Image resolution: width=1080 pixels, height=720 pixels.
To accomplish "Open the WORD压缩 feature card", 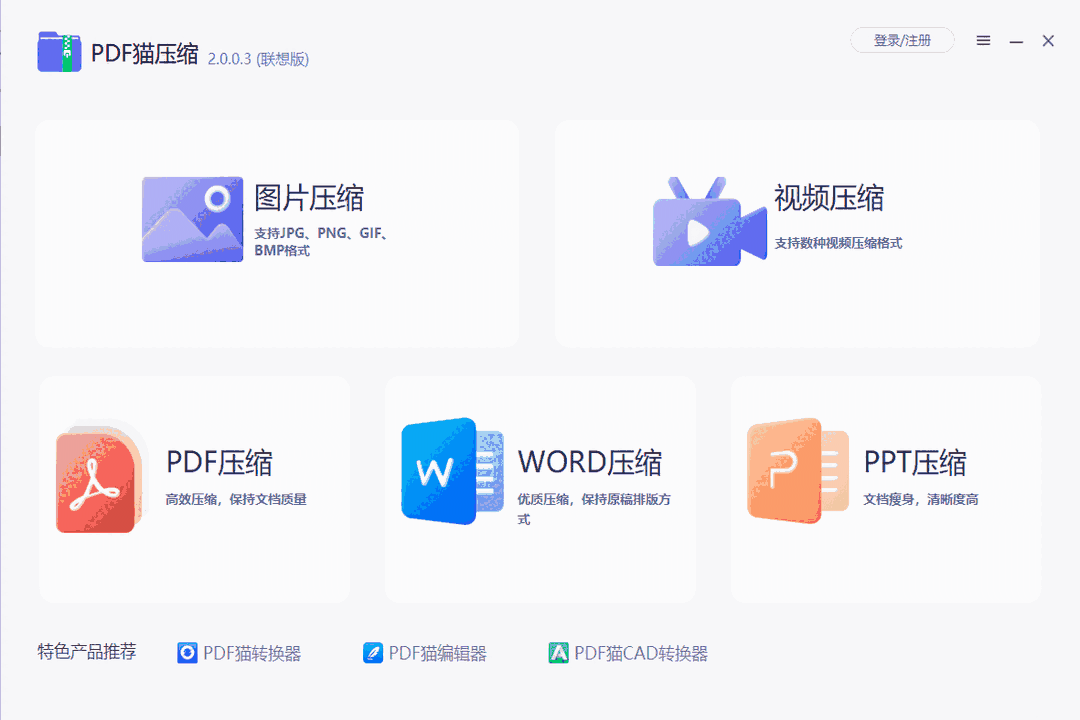I will coord(540,489).
